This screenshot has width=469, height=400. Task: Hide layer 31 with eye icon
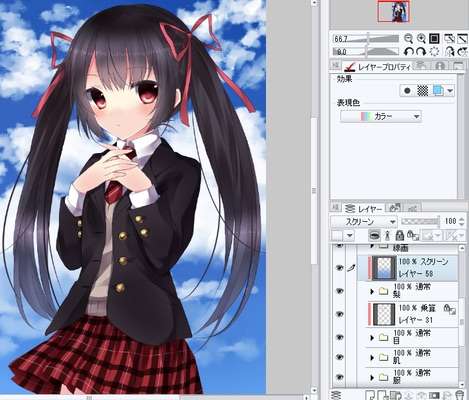click(x=339, y=314)
